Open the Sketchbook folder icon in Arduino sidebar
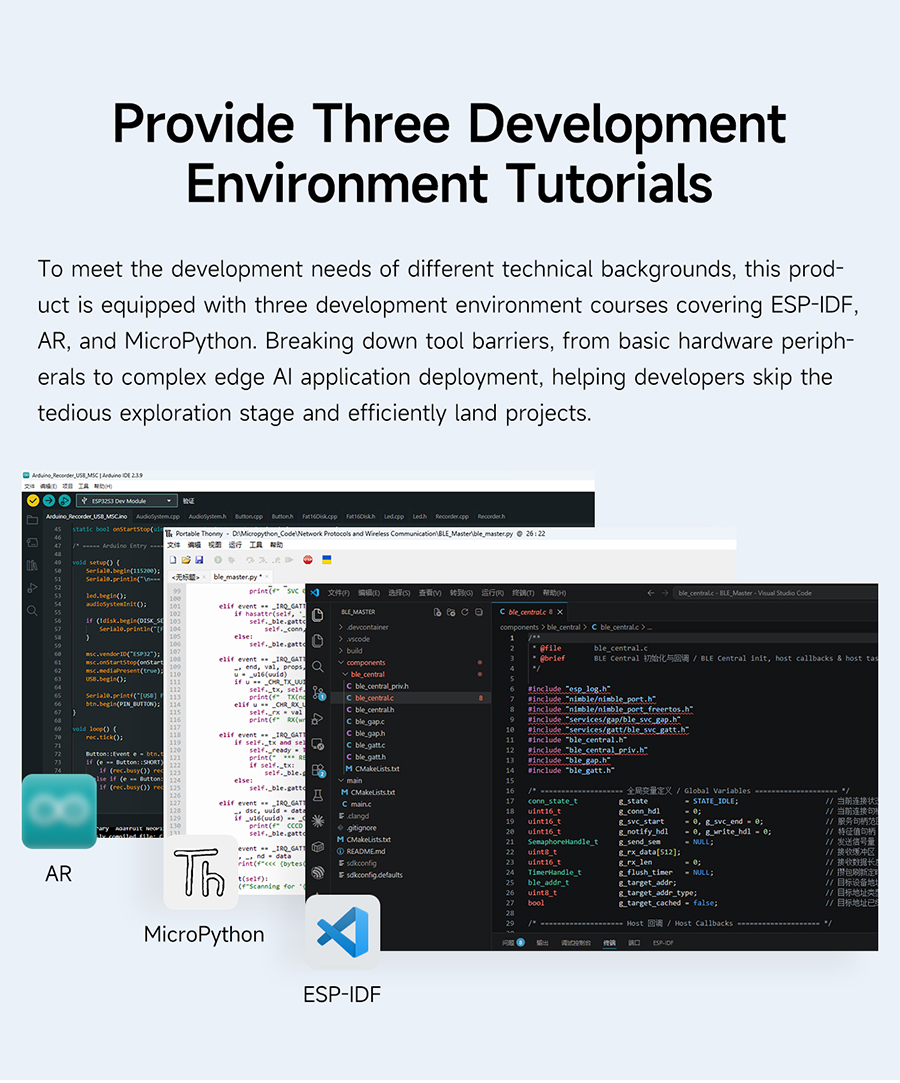Image resolution: width=900 pixels, height=1083 pixels. tap(32, 520)
